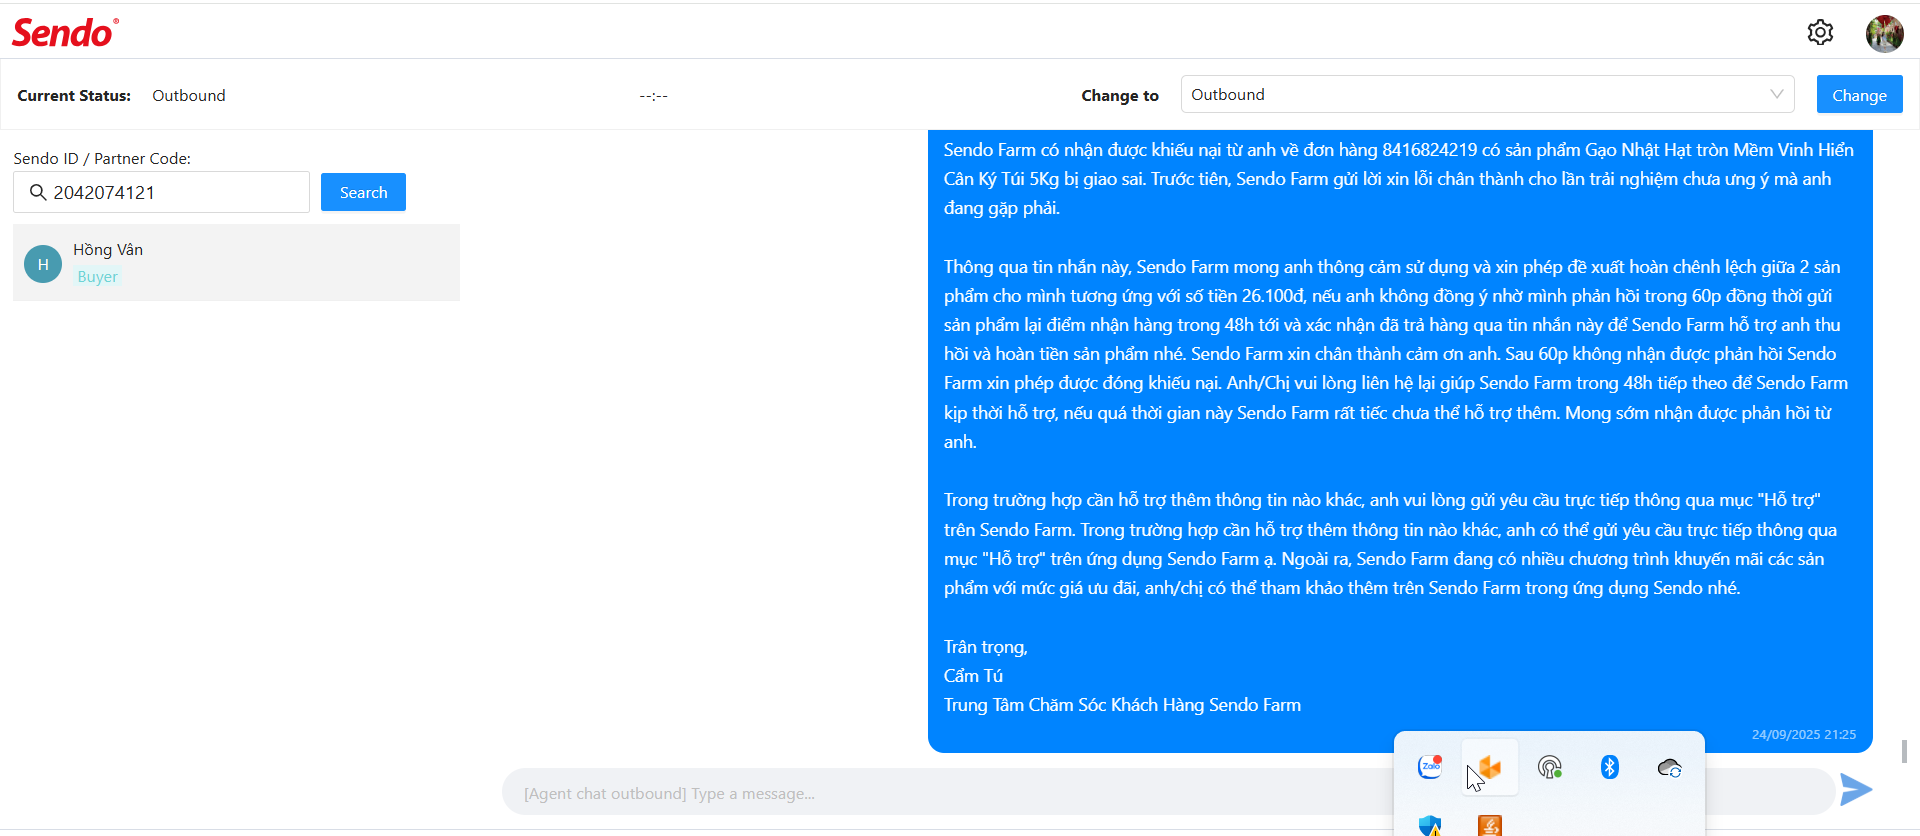
Task: Click the Buyer tag label
Action: tap(98, 277)
